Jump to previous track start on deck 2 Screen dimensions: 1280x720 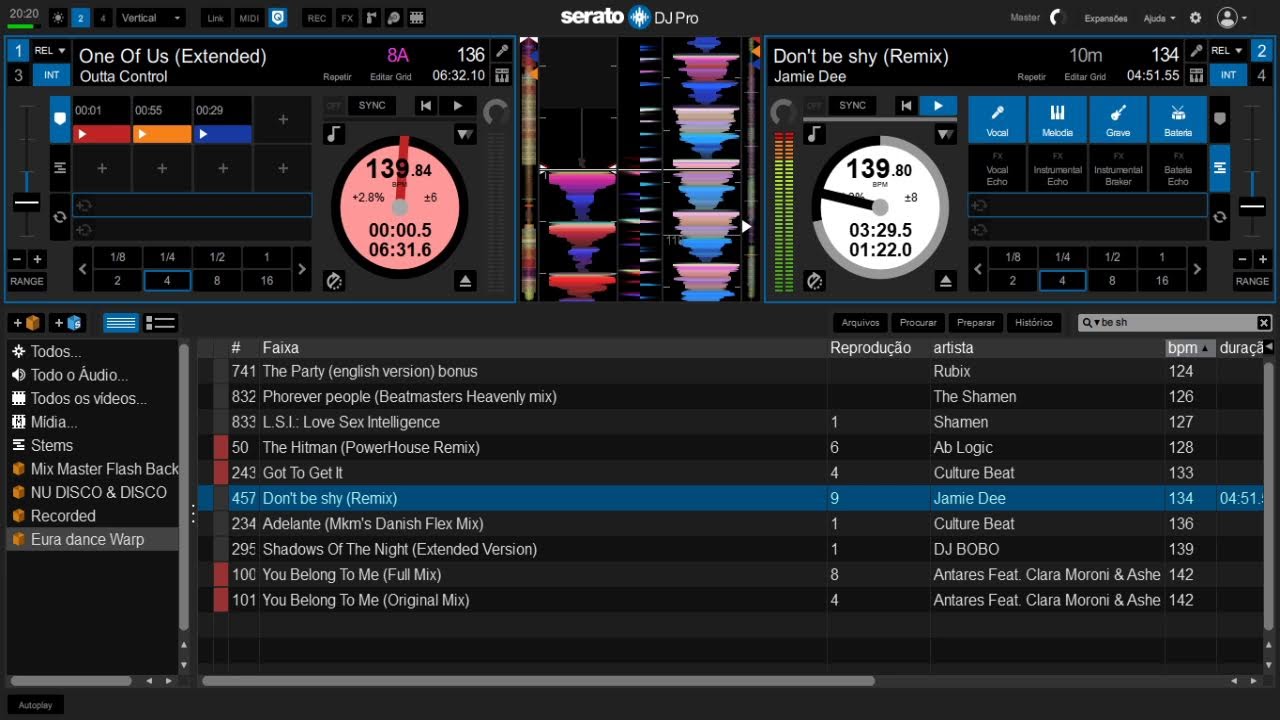click(x=906, y=105)
